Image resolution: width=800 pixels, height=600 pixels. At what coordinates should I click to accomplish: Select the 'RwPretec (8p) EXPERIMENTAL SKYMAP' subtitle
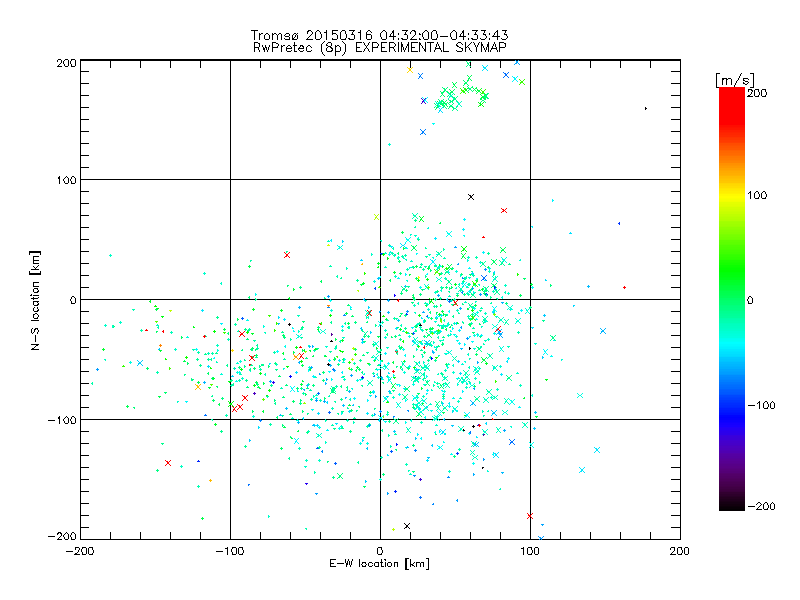pos(380,47)
